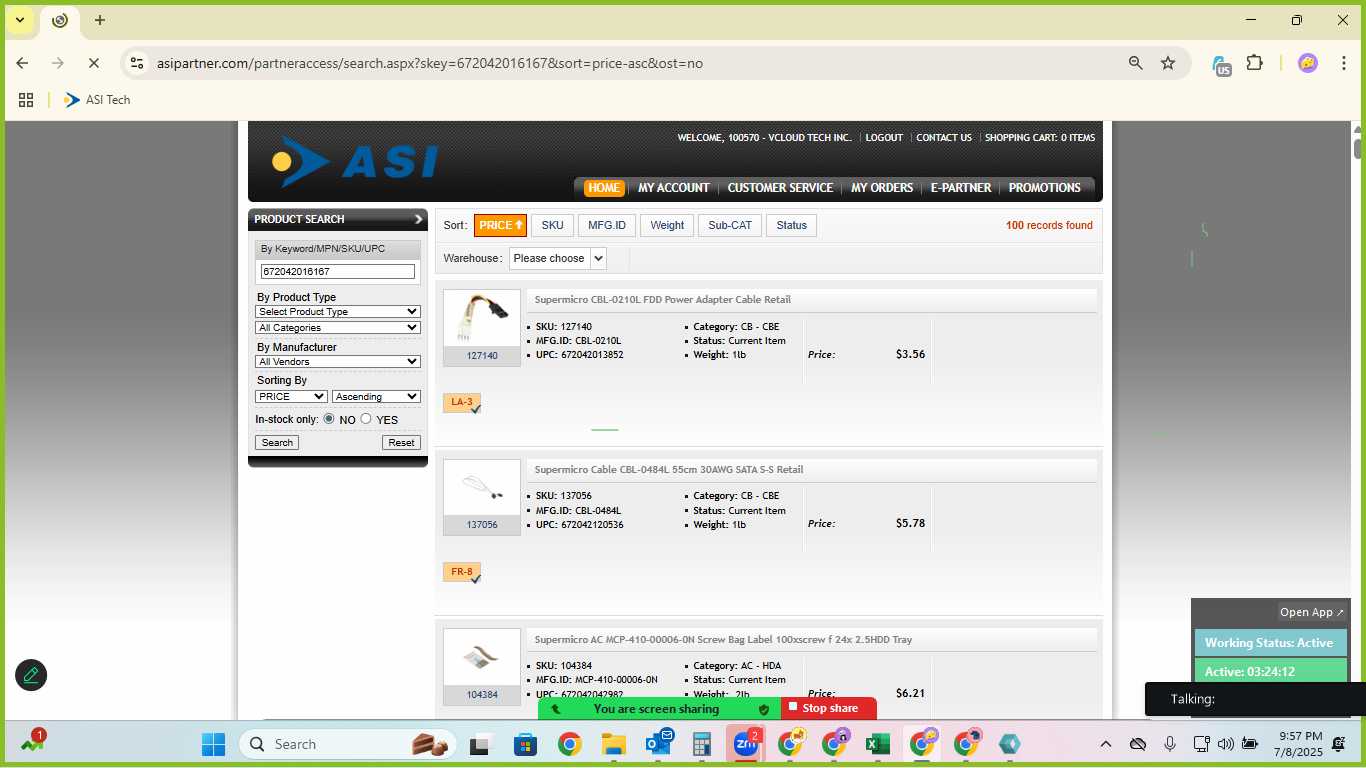
Task: Open product thumbnail for SKU 137056
Action: [x=482, y=488]
